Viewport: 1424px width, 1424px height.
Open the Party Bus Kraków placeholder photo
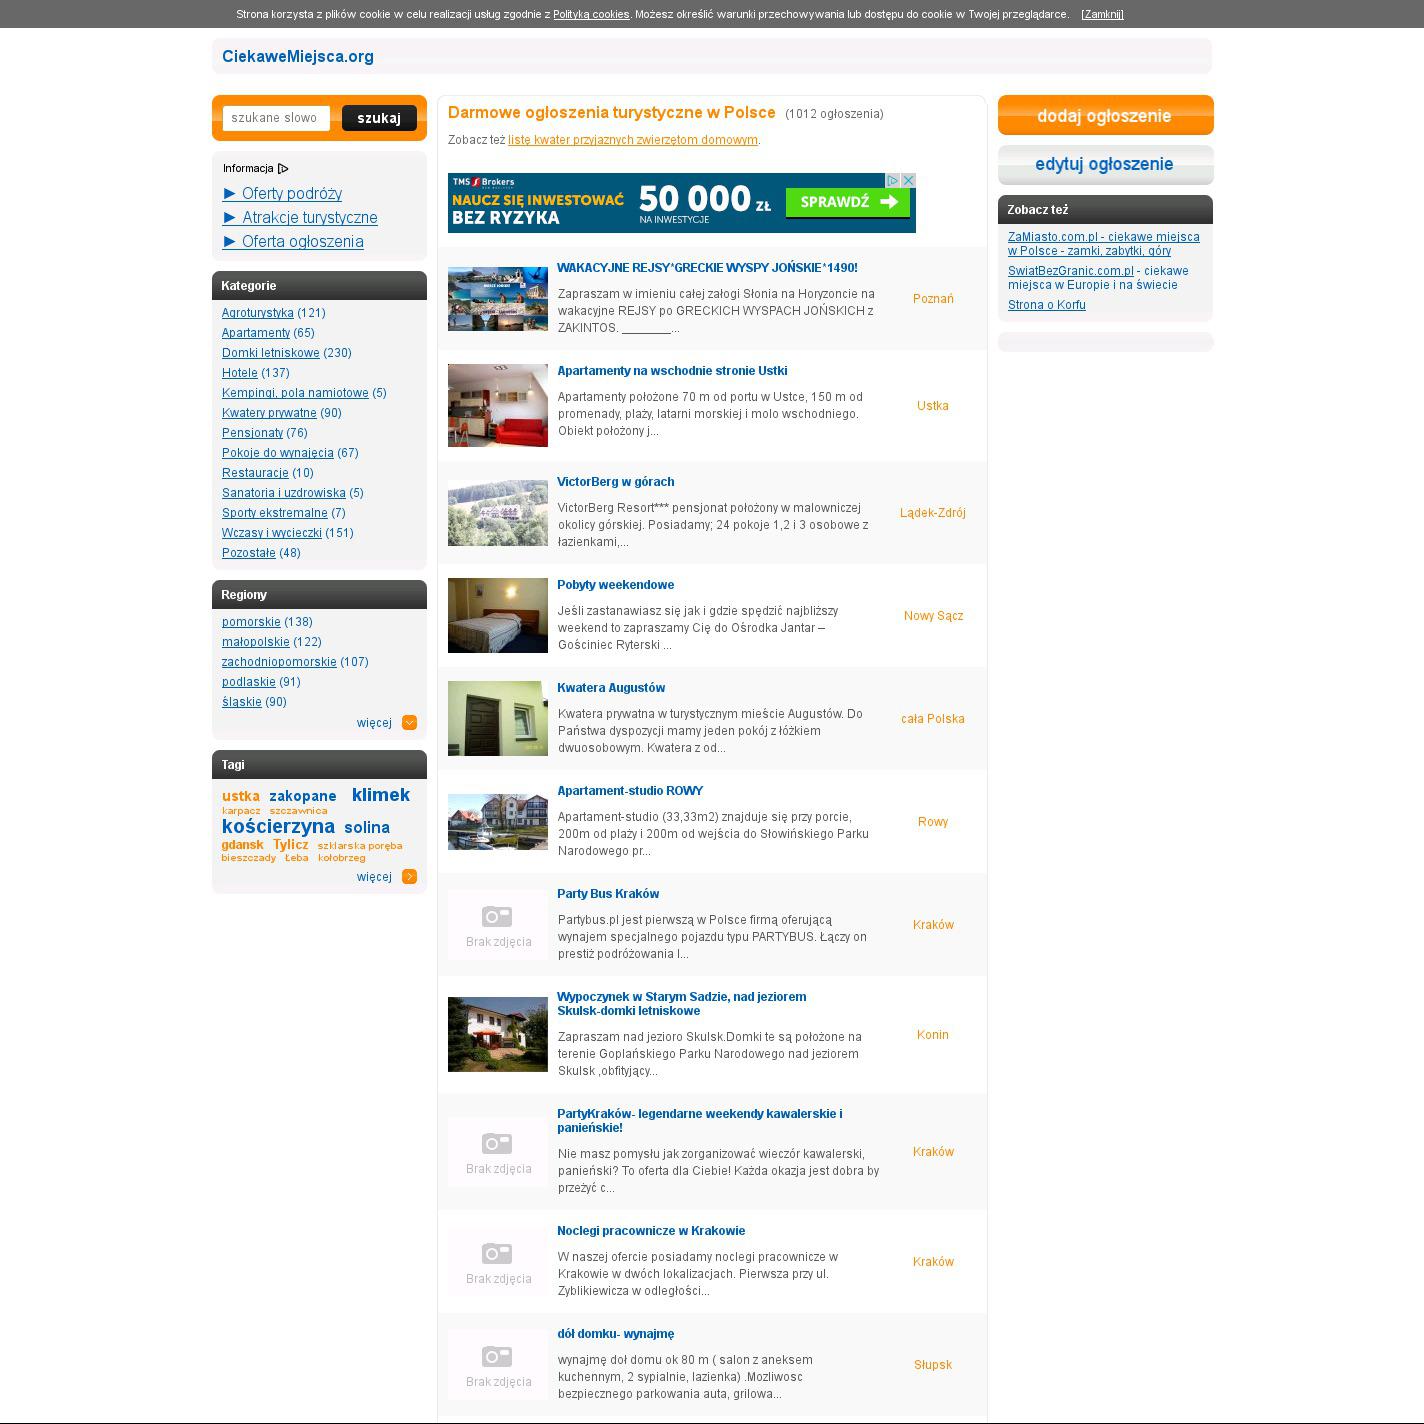pos(497,925)
